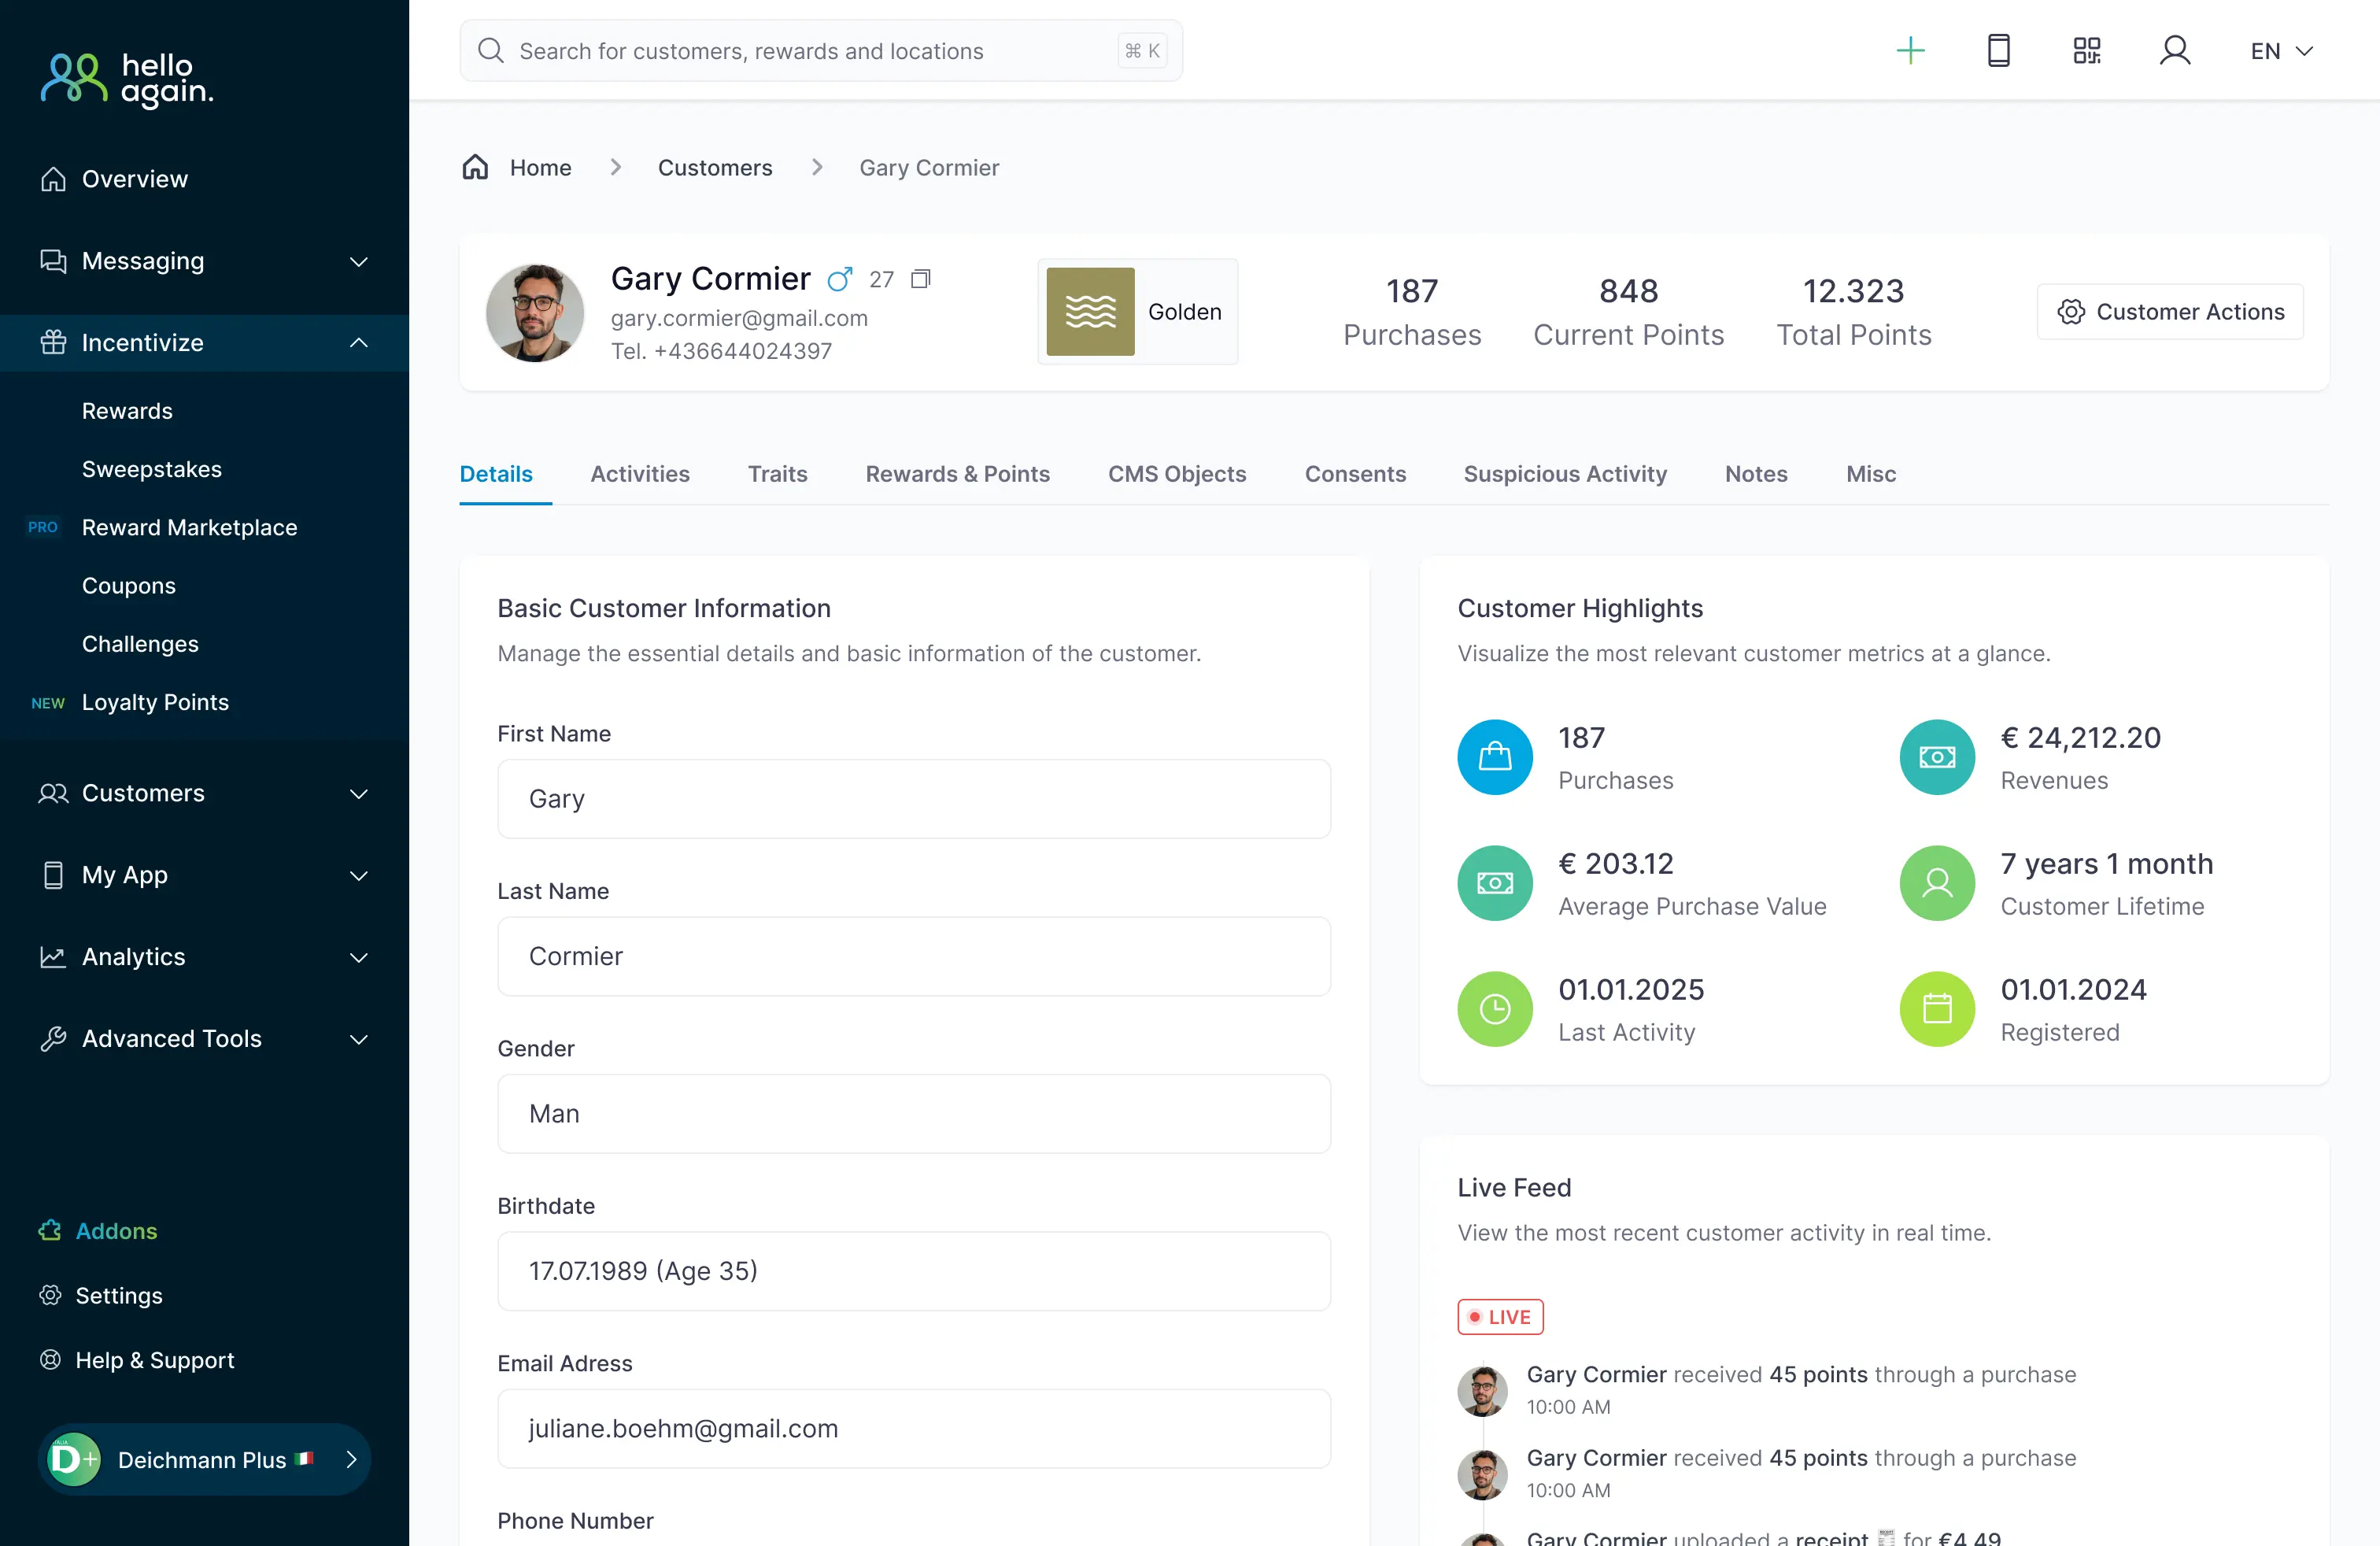2380x1546 pixels.
Task: Click Gary Cormier's profile photo
Action: 535,313
